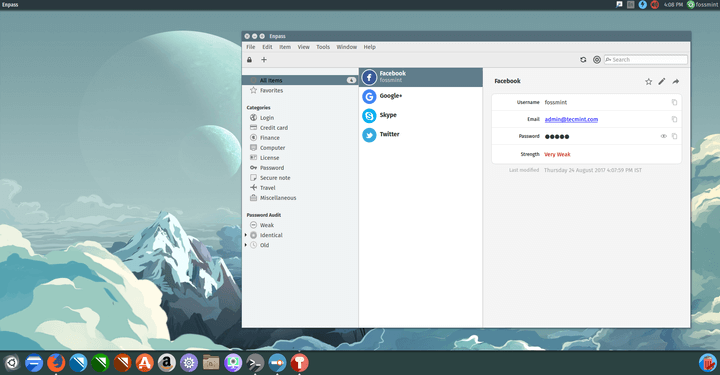Open software center A icon in dock
The width and height of the screenshot is (720, 375).
coord(144,363)
